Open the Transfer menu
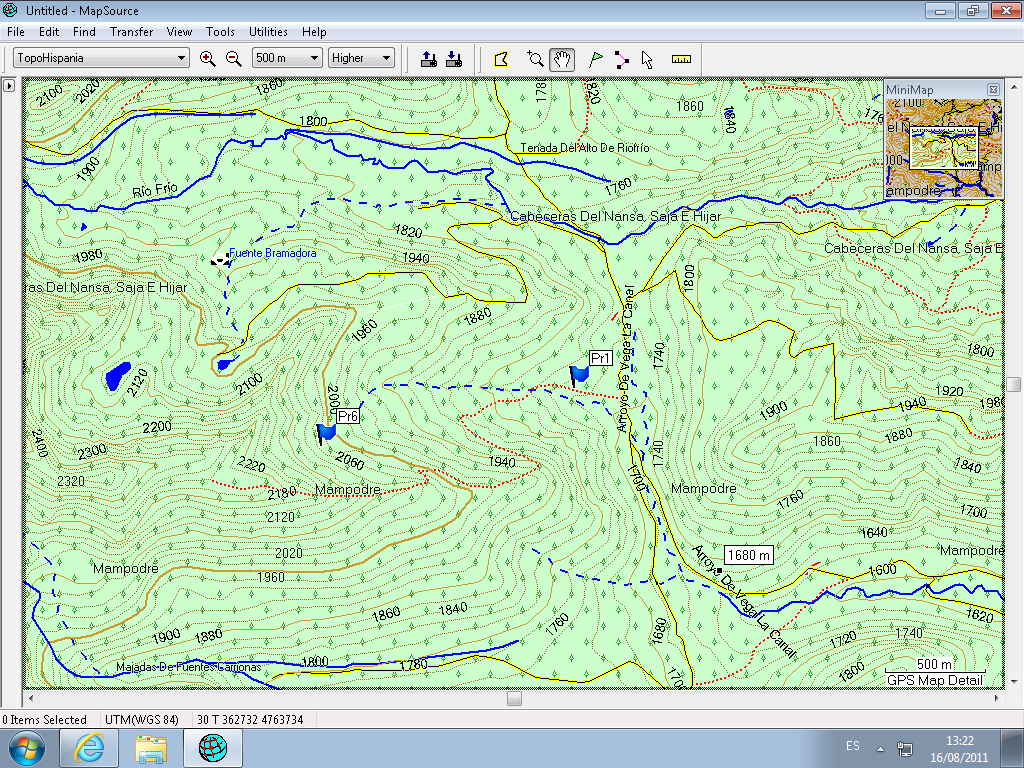 click(131, 32)
